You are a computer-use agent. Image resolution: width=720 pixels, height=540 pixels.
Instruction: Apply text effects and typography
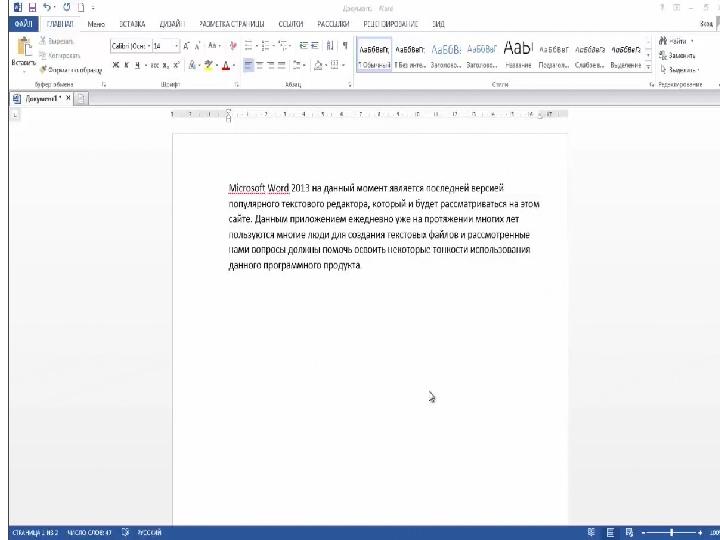(x=192, y=66)
